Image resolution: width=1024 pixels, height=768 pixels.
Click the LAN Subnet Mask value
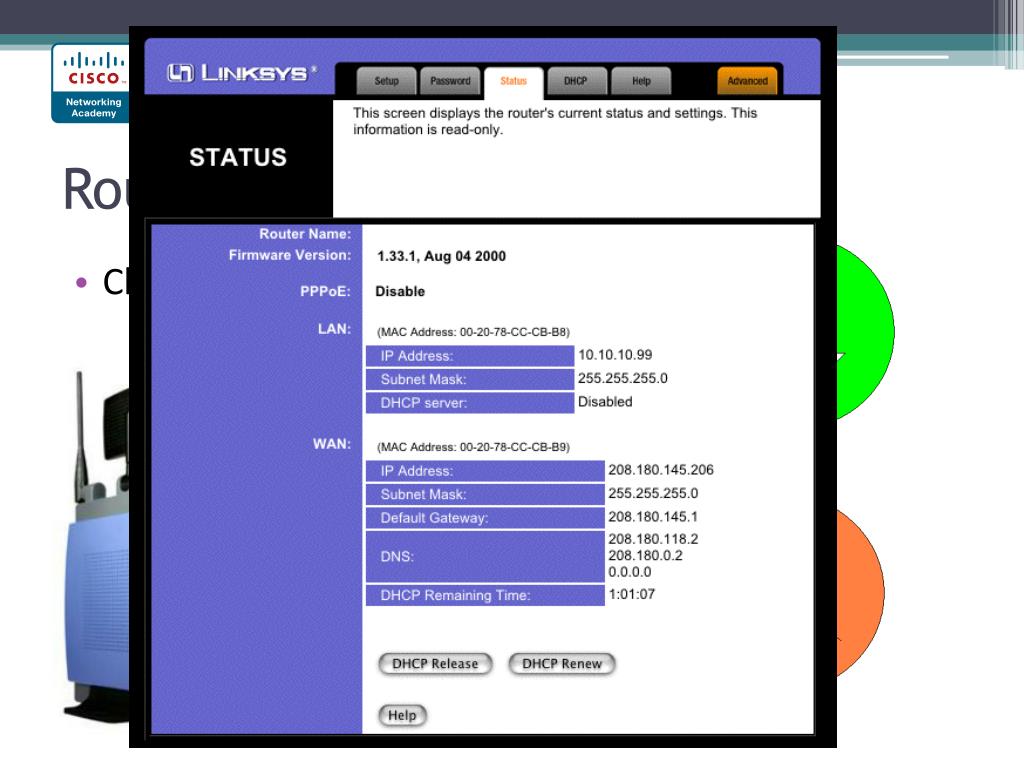coord(622,378)
